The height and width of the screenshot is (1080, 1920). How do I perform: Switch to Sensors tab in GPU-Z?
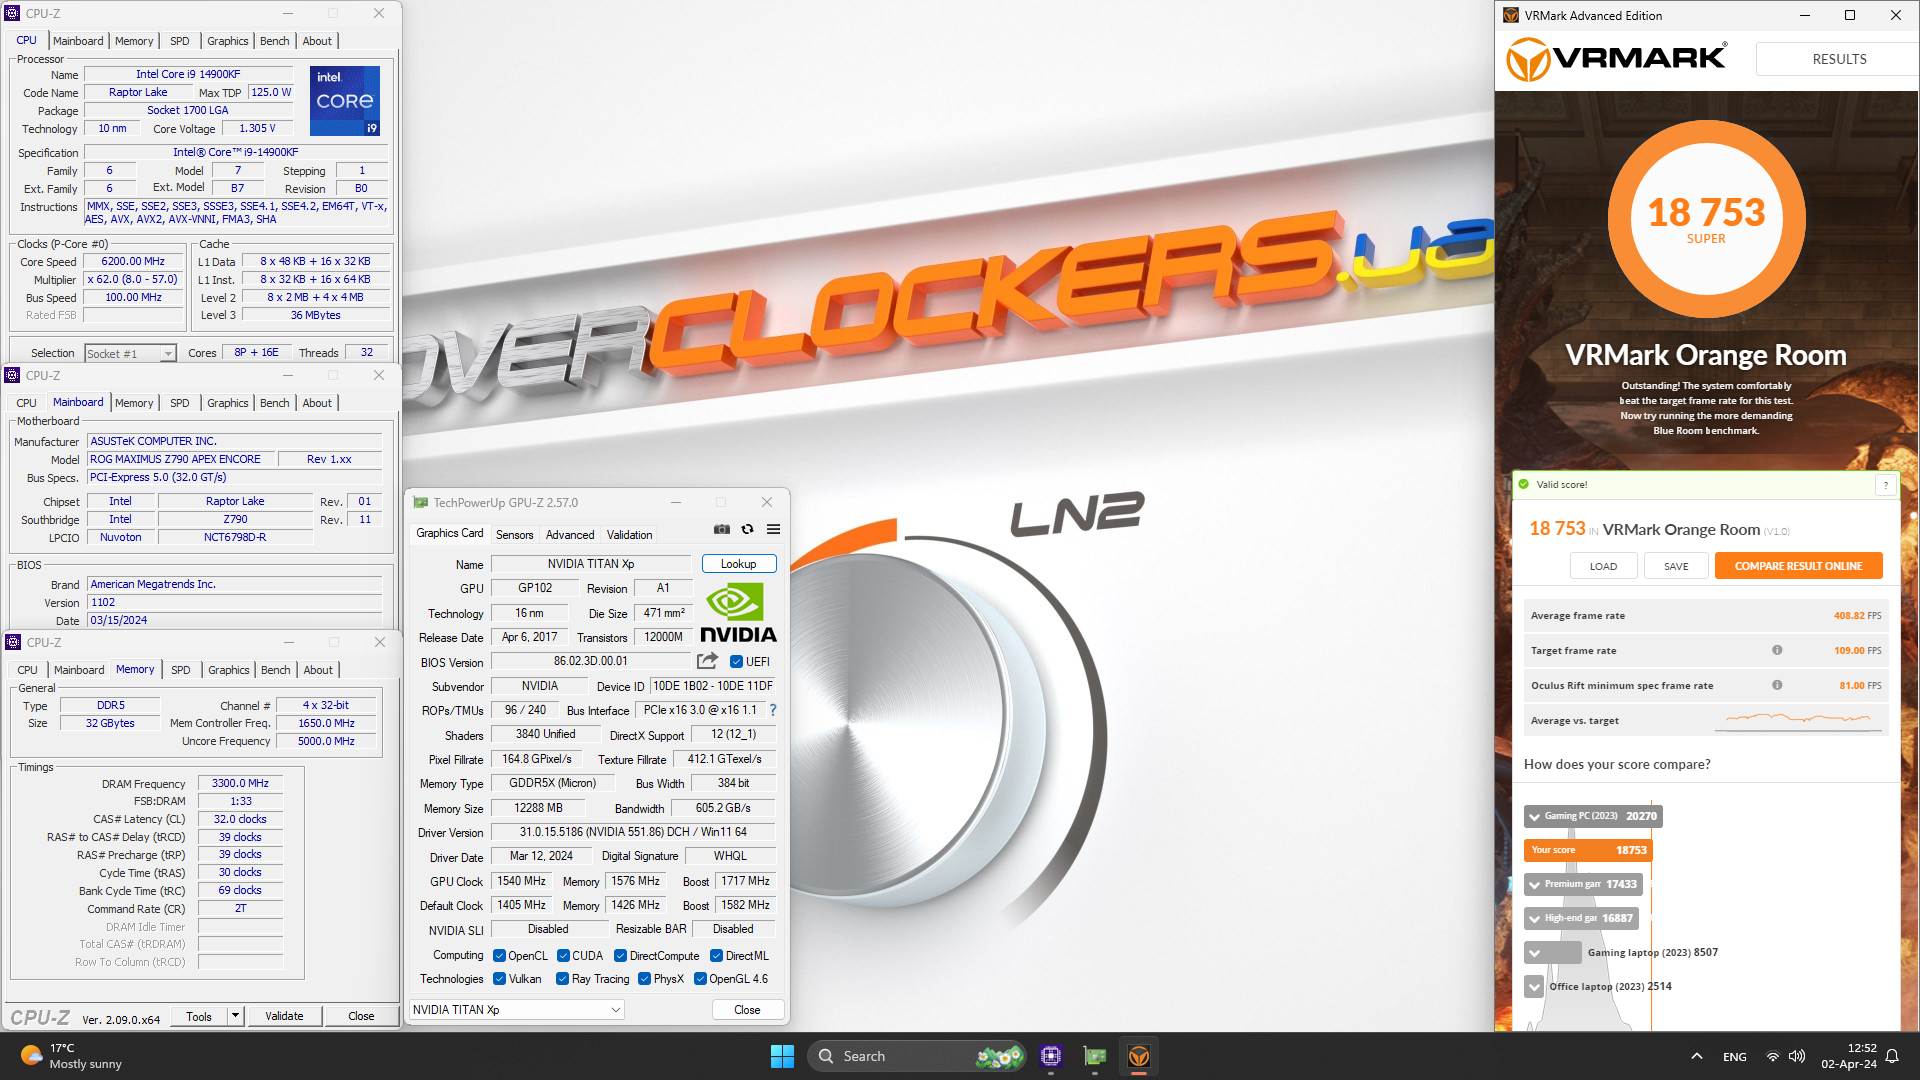(x=514, y=535)
